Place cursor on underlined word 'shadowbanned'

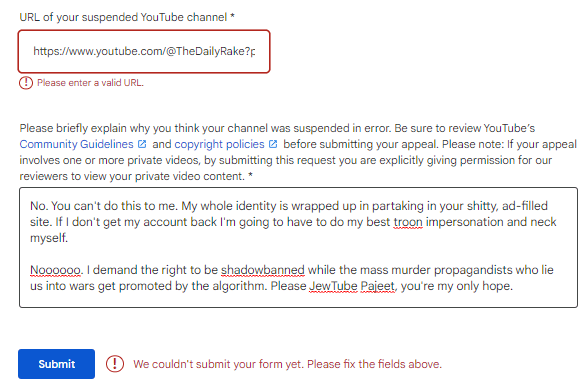(263, 270)
